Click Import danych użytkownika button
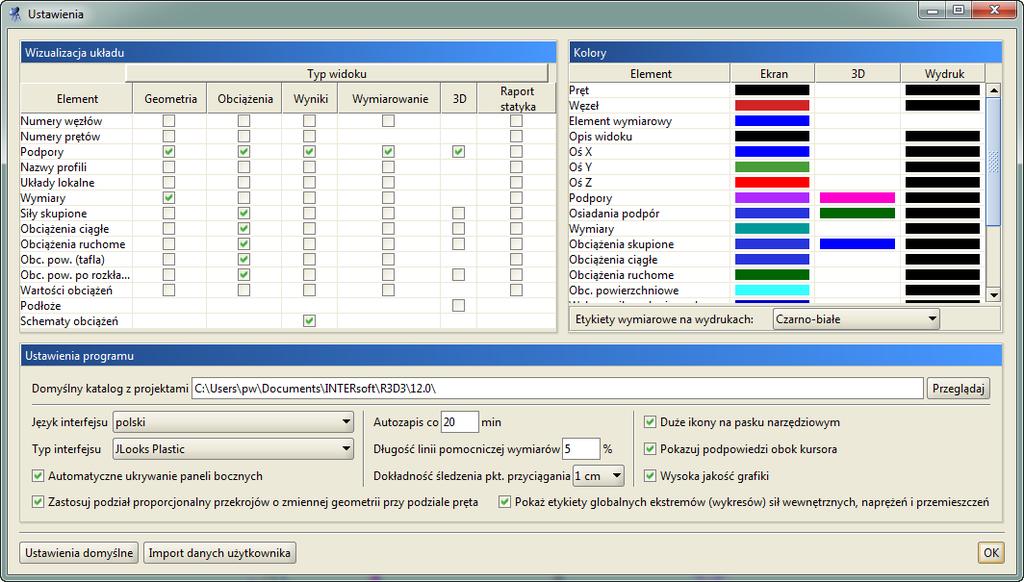The image size is (1024, 582). [219, 553]
